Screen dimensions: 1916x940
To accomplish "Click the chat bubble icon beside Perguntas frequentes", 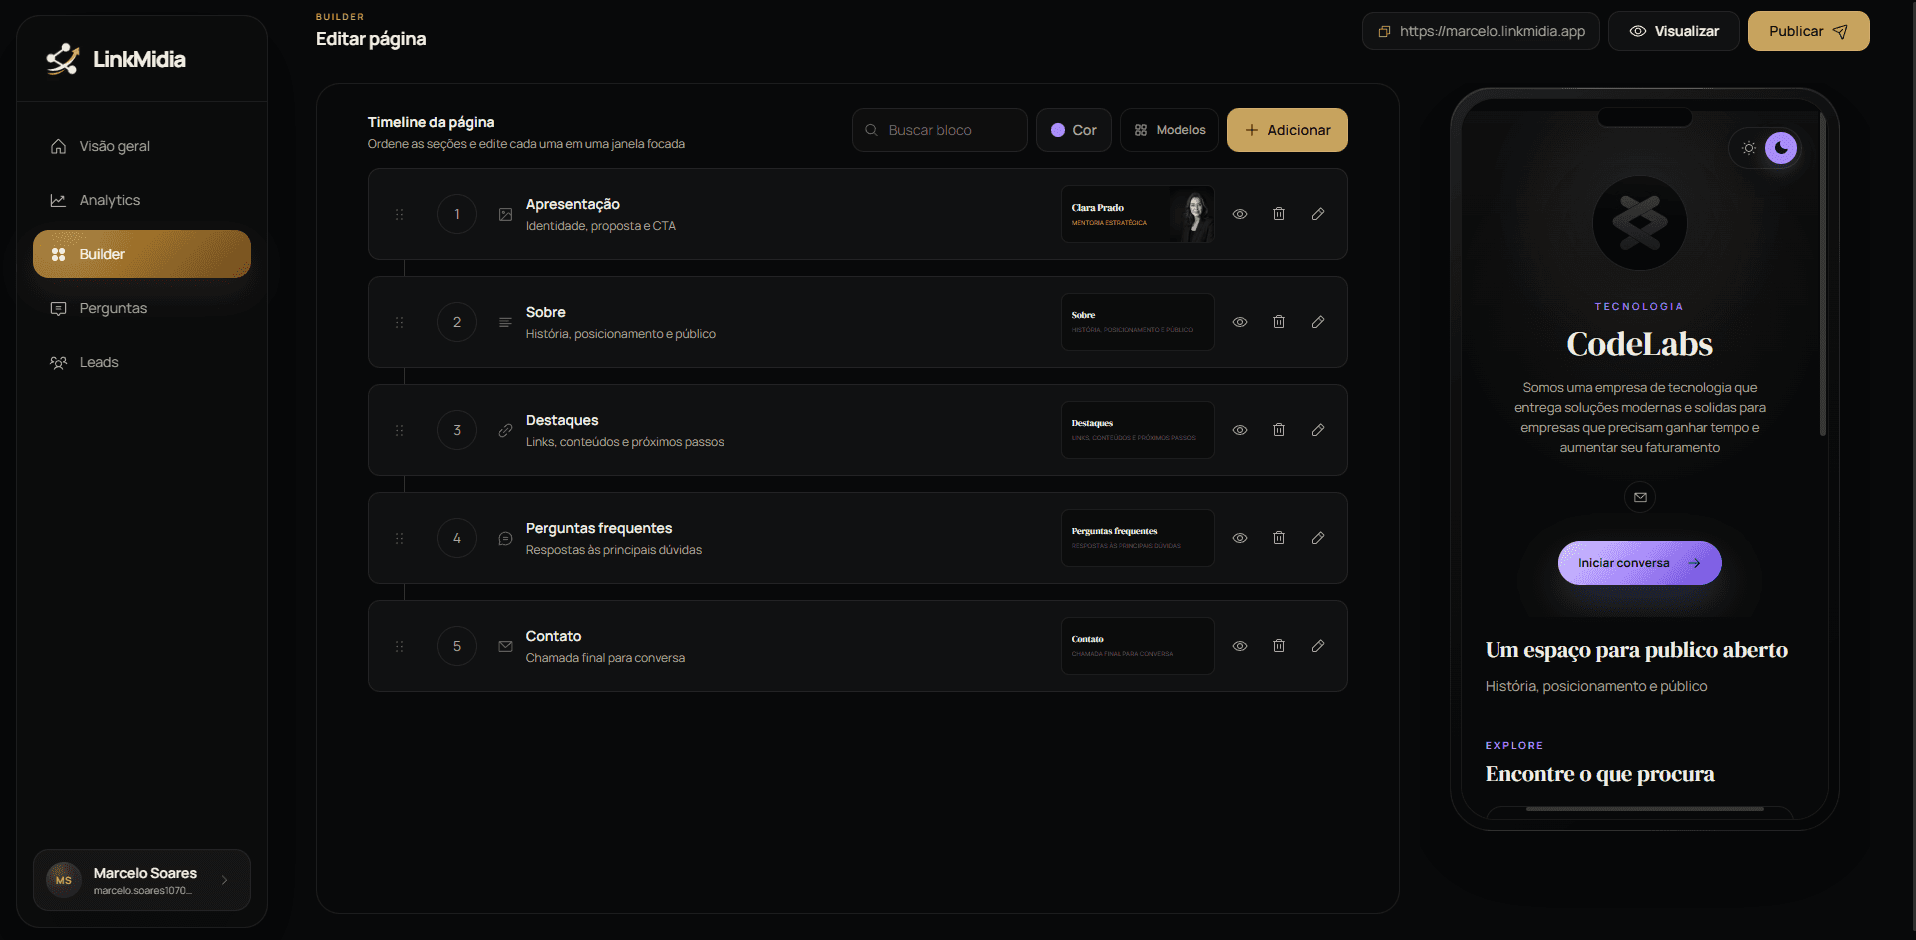I will point(505,538).
